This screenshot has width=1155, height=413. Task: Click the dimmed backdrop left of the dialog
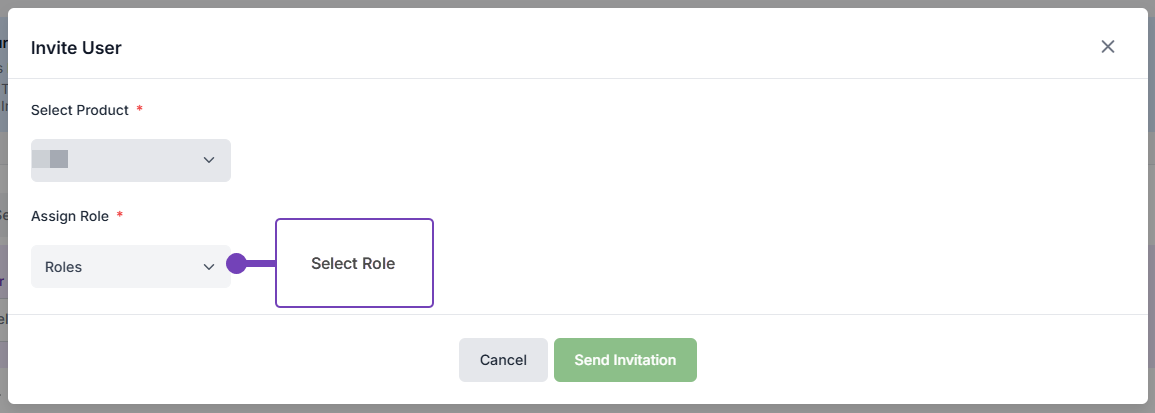3,200
